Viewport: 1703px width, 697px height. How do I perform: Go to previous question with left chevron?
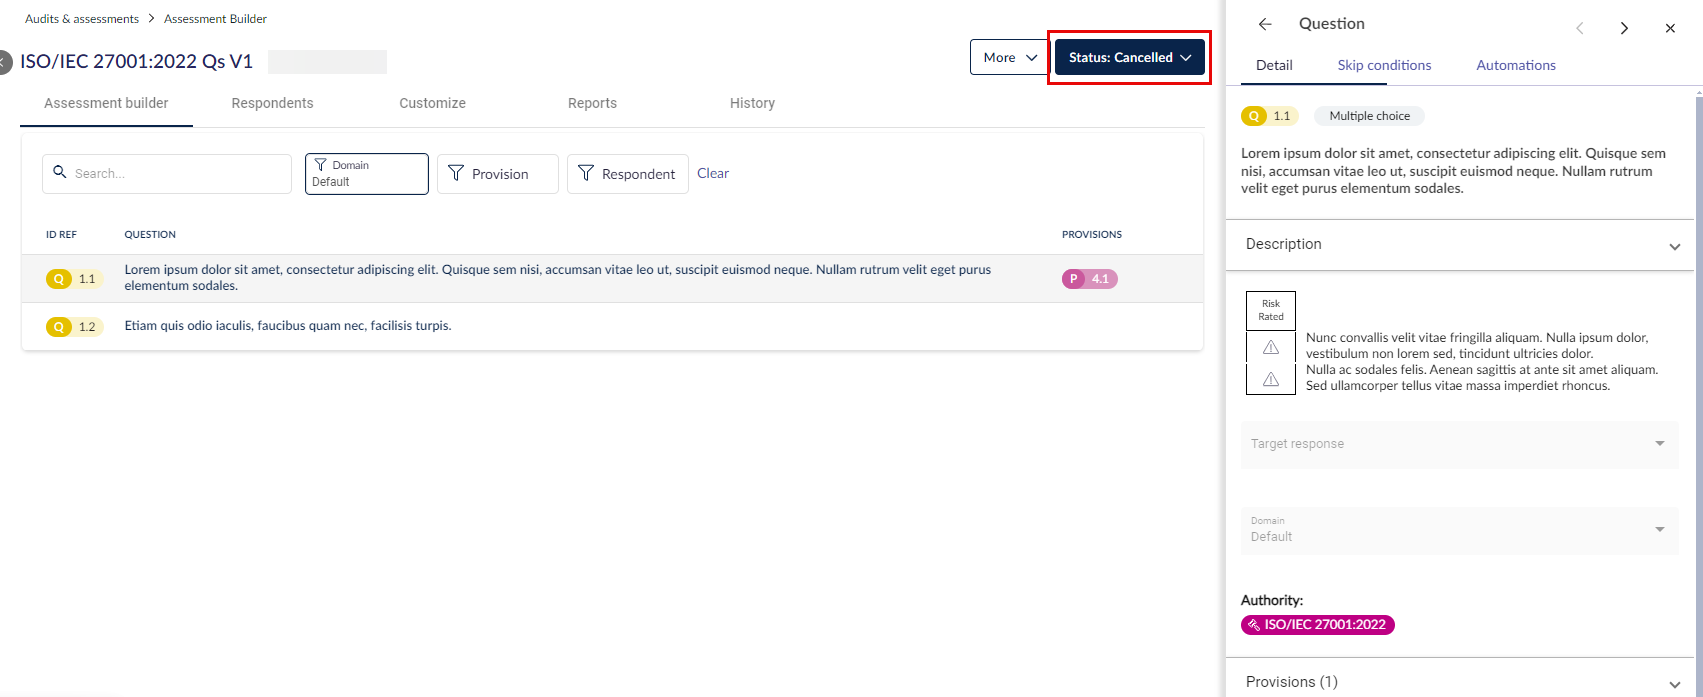[x=1580, y=28]
